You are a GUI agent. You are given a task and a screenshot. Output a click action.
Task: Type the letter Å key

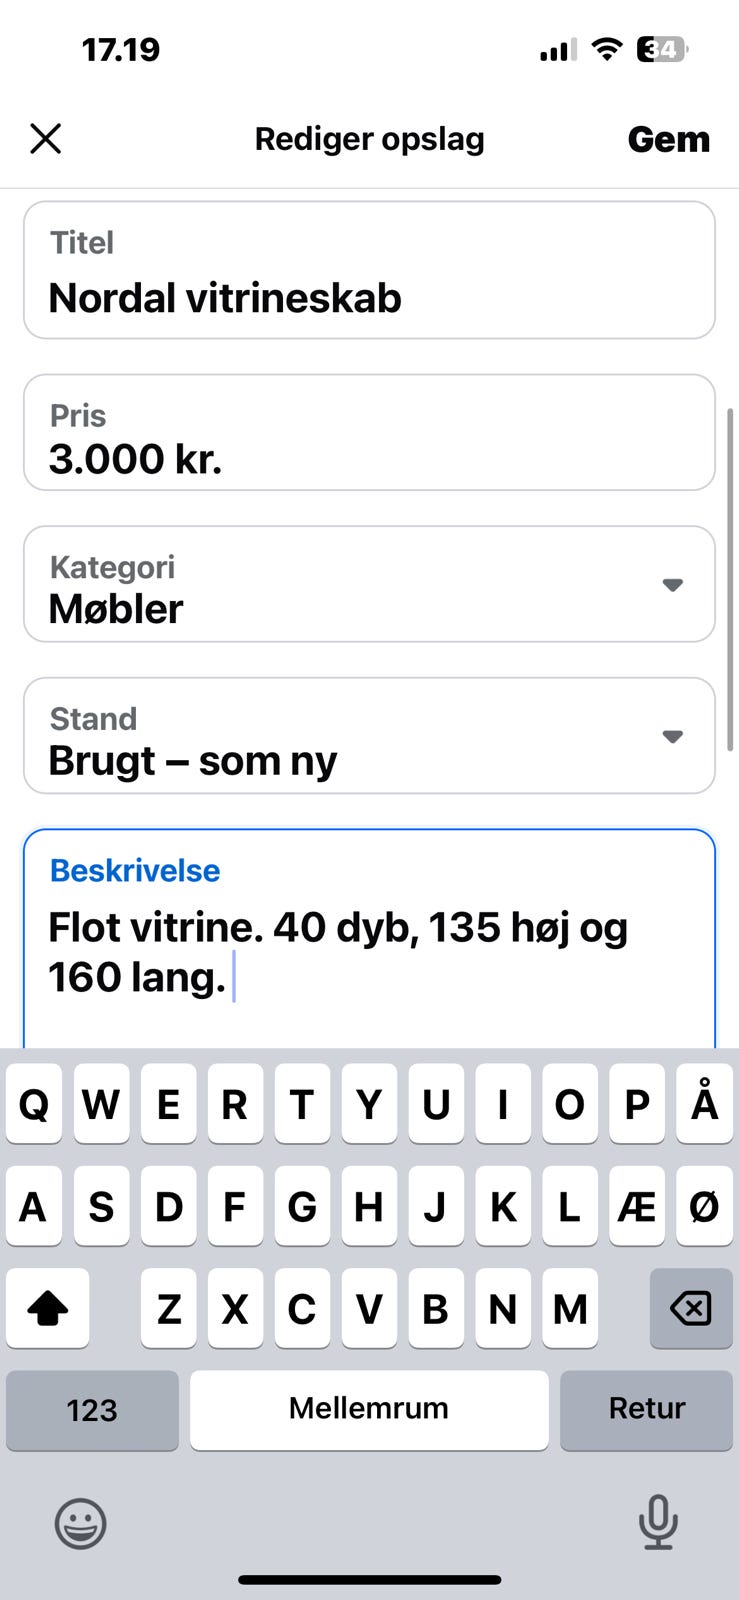[x=704, y=1104]
